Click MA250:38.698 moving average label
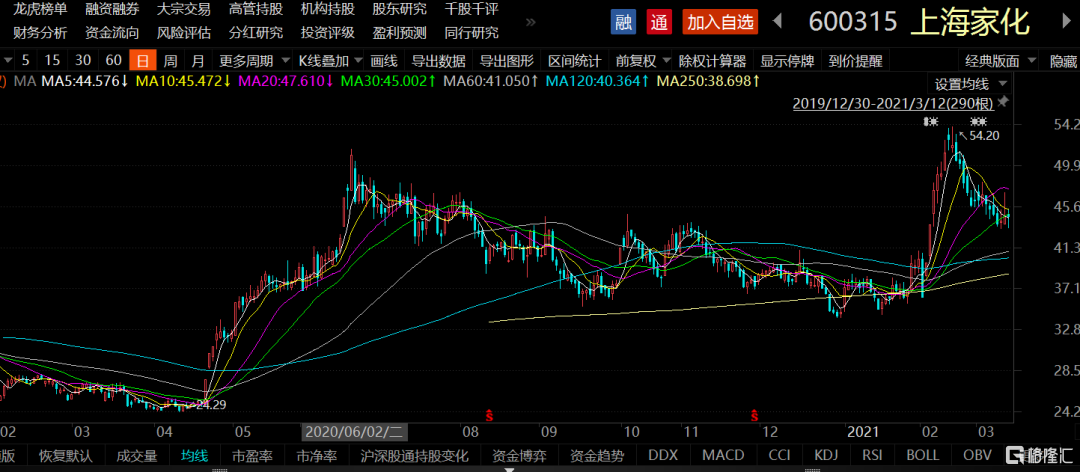The image size is (1080, 472). (x=708, y=81)
